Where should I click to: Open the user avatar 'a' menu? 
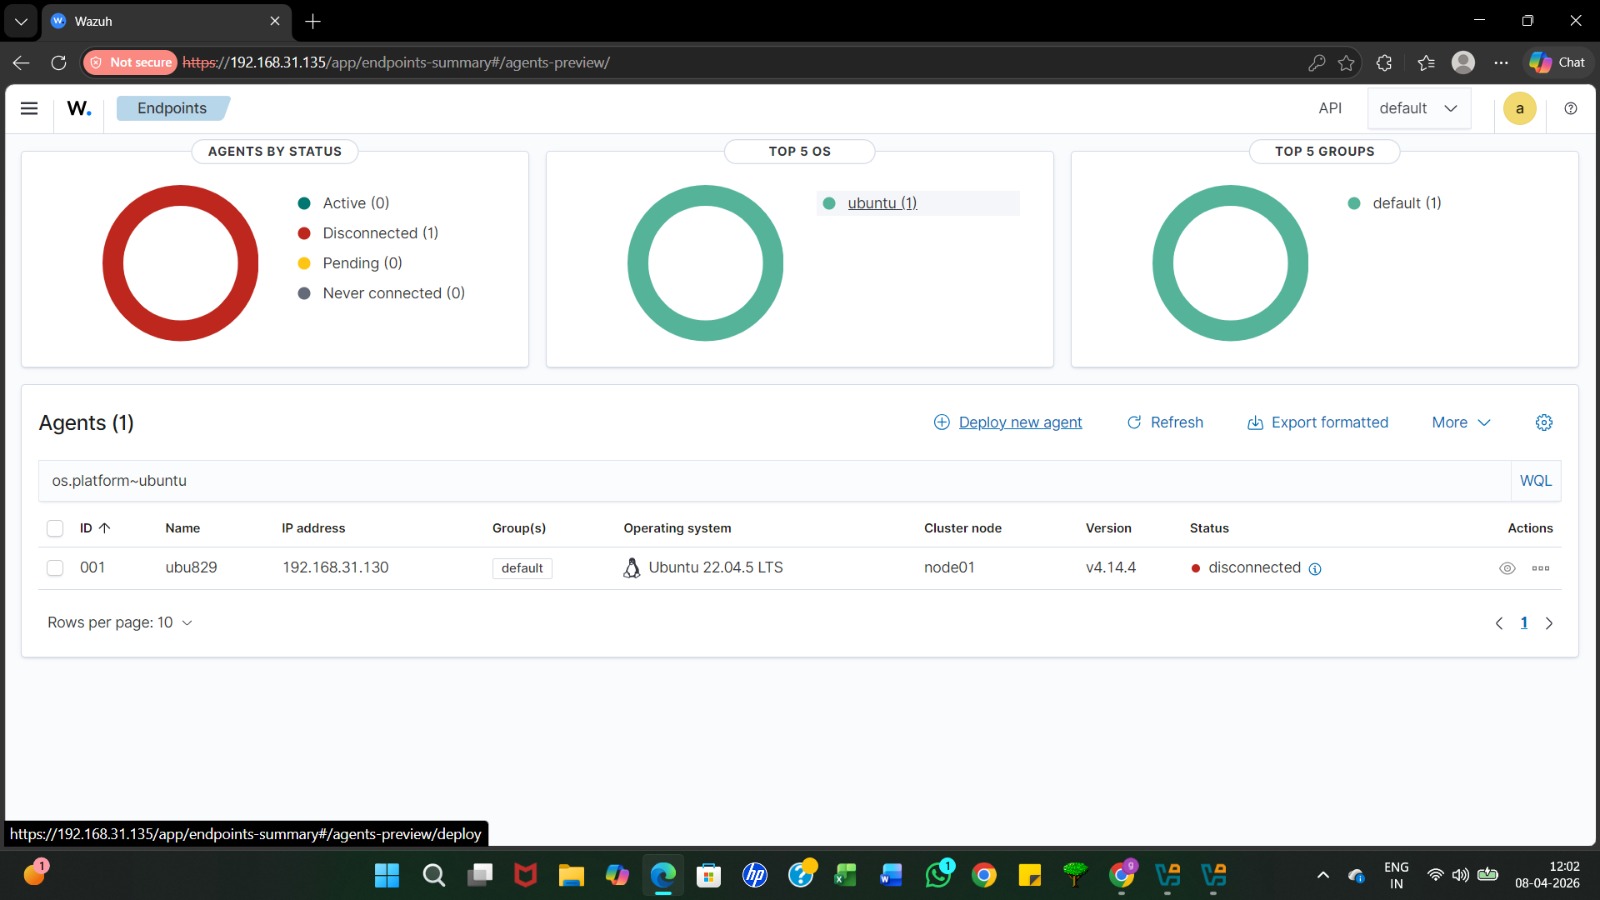[x=1520, y=109]
